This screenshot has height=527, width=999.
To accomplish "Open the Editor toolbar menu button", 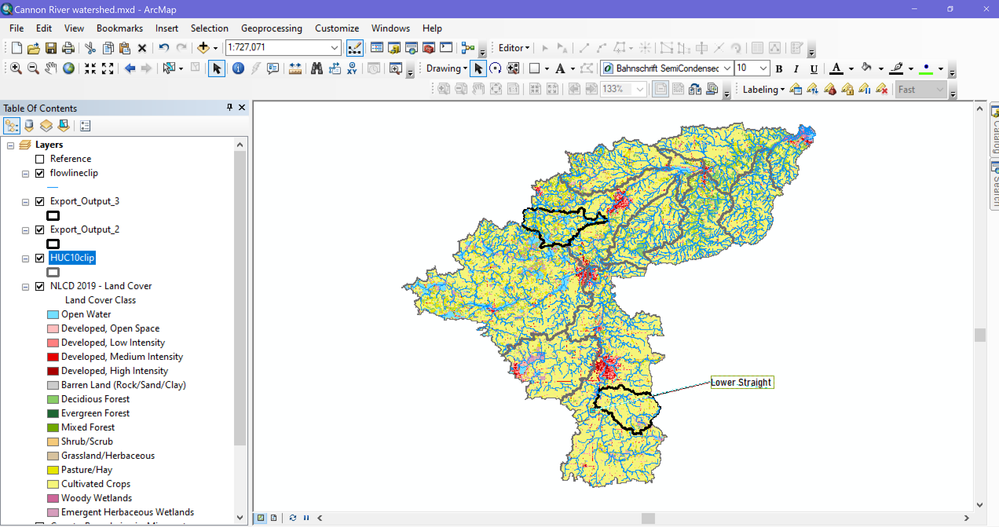I will pyautogui.click(x=515, y=48).
